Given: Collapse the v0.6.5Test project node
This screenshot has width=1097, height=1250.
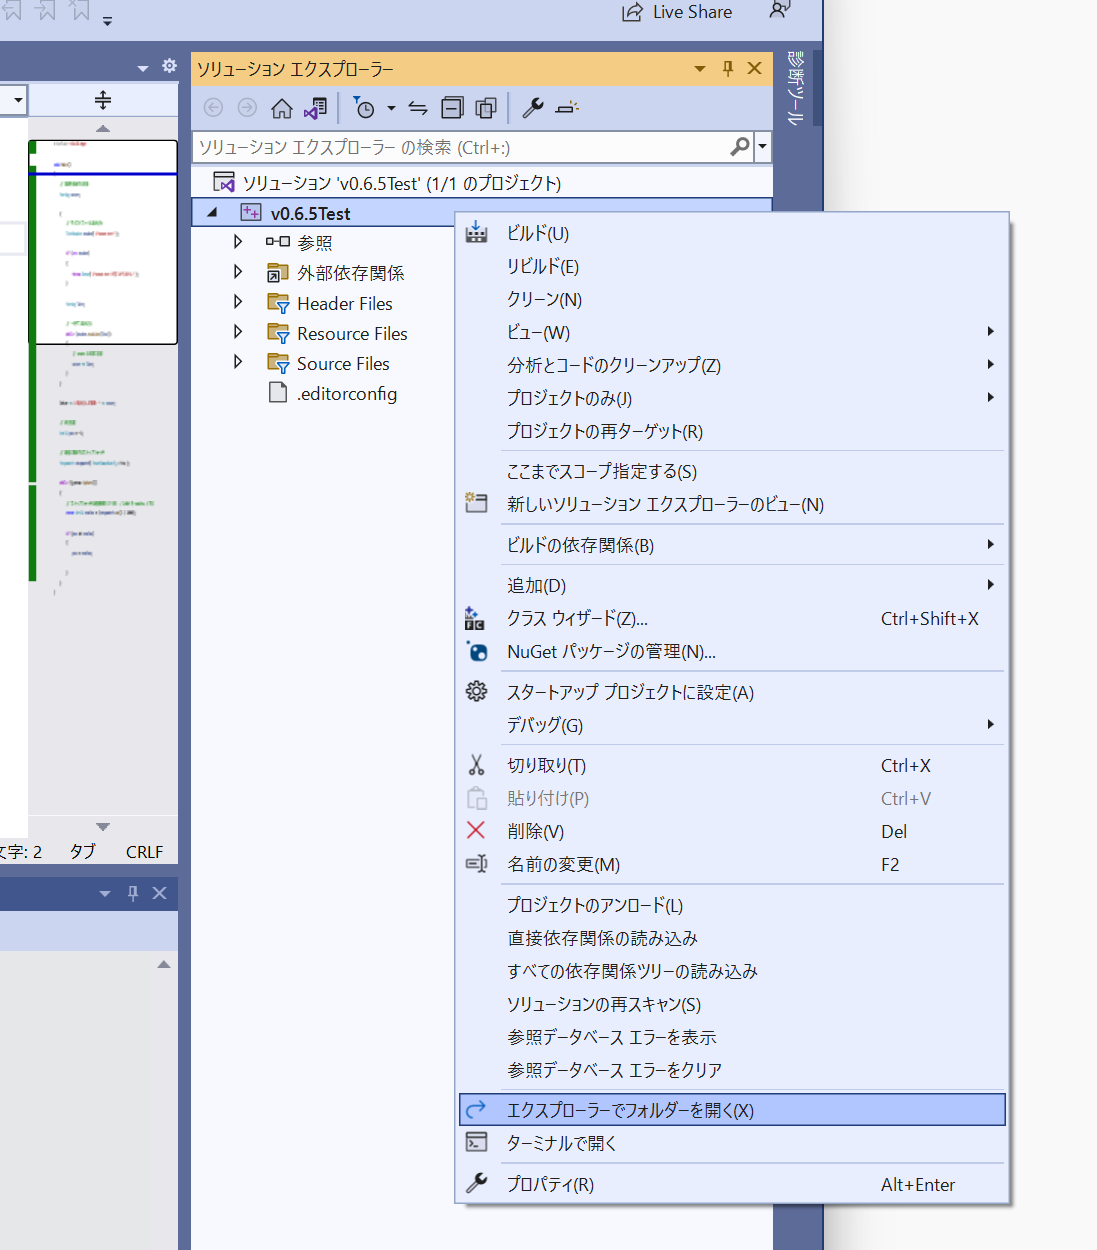Looking at the screenshot, I should point(212,212).
